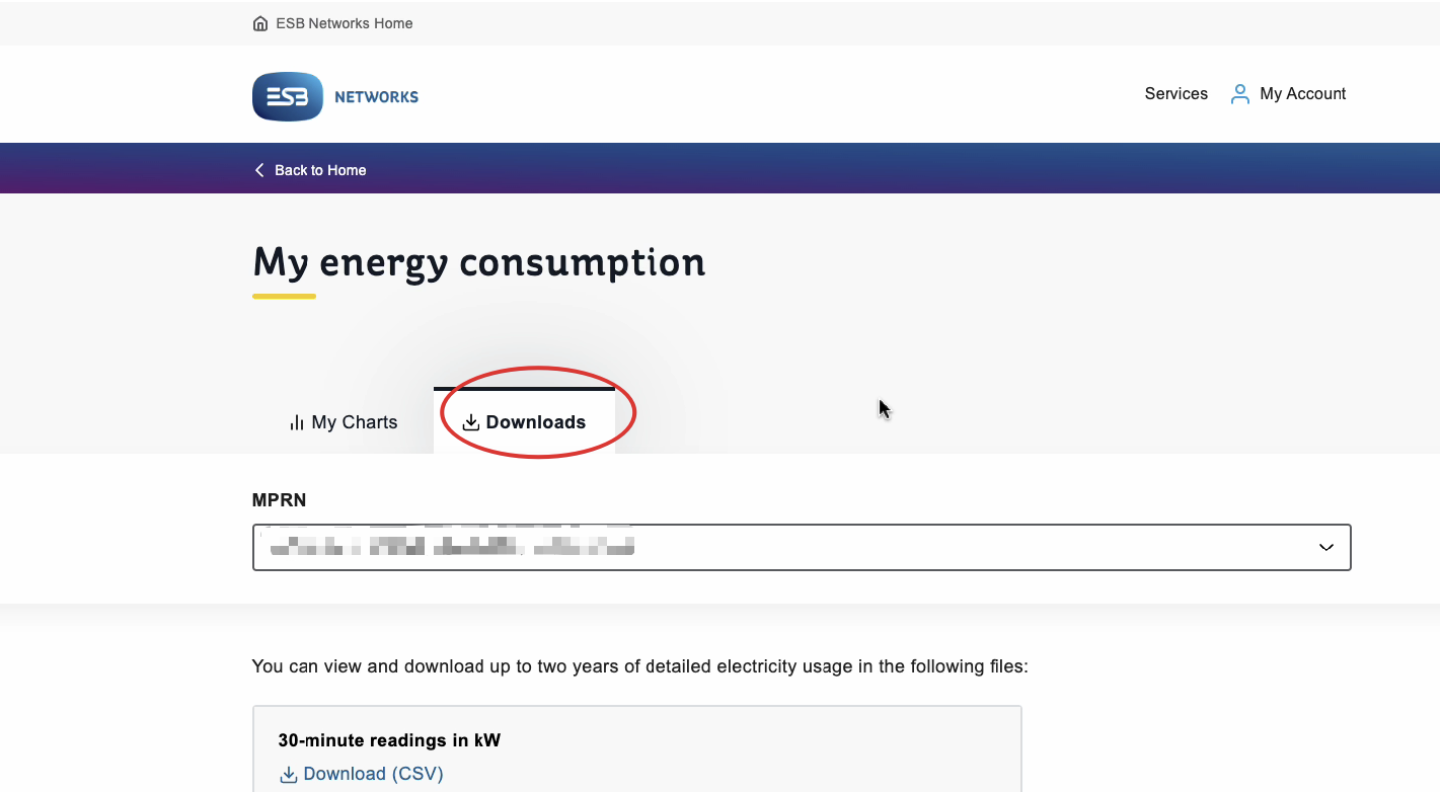Go back via the Back to Home link
Image resolution: width=1440 pixels, height=806 pixels.
[x=320, y=170]
